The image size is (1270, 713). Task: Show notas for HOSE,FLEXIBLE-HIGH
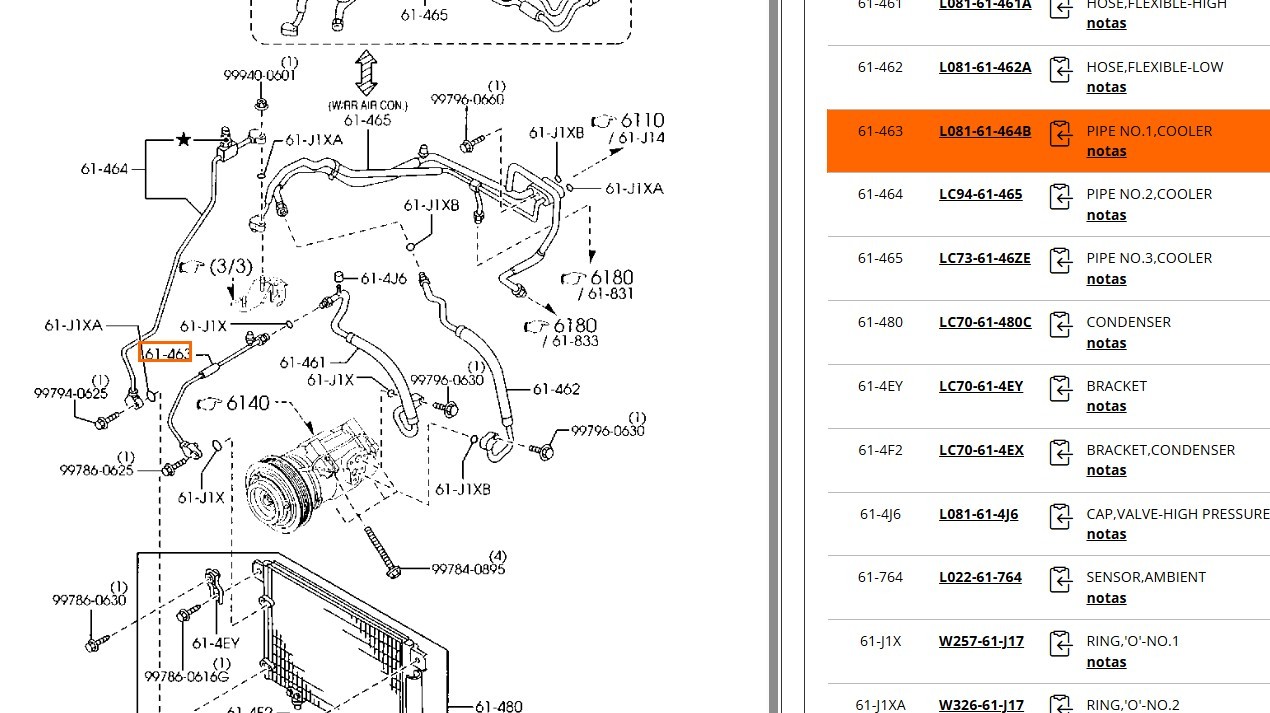[x=1106, y=23]
